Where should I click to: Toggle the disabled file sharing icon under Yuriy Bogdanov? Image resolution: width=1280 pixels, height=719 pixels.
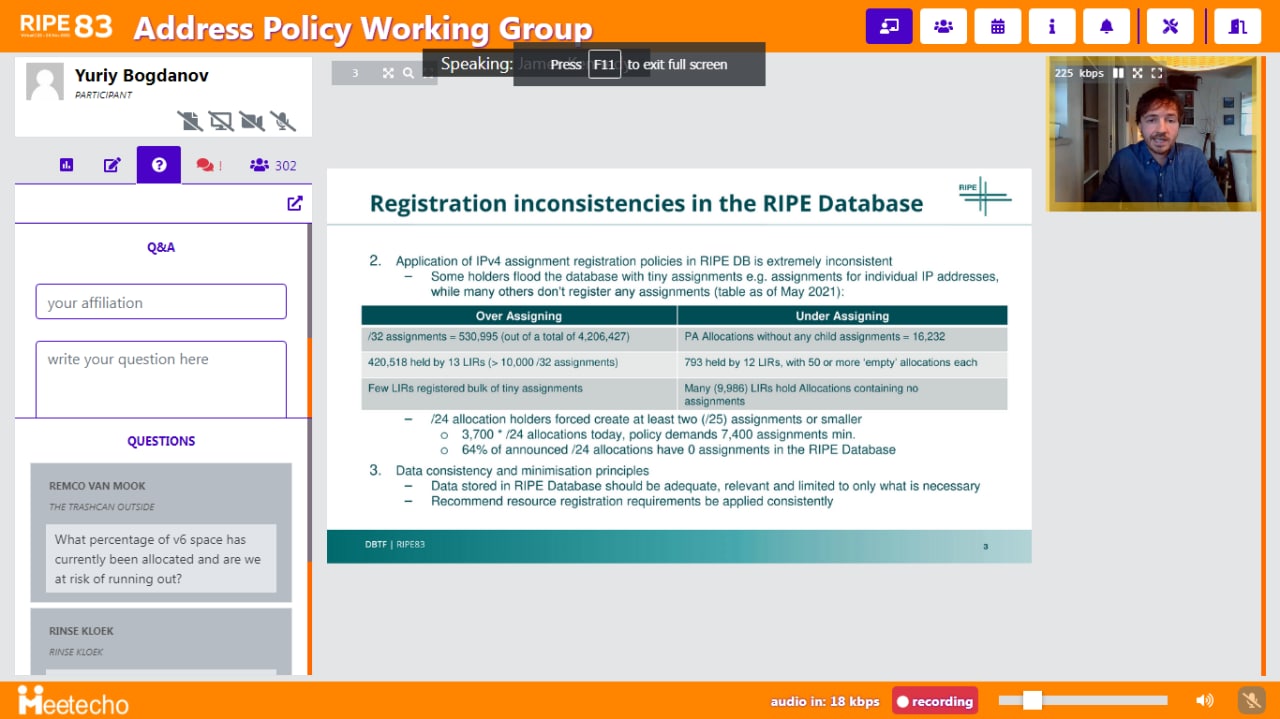(190, 121)
